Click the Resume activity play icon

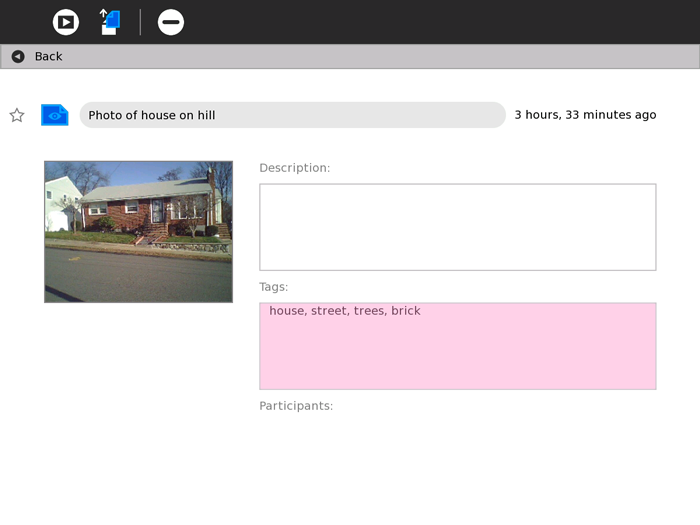point(66,22)
